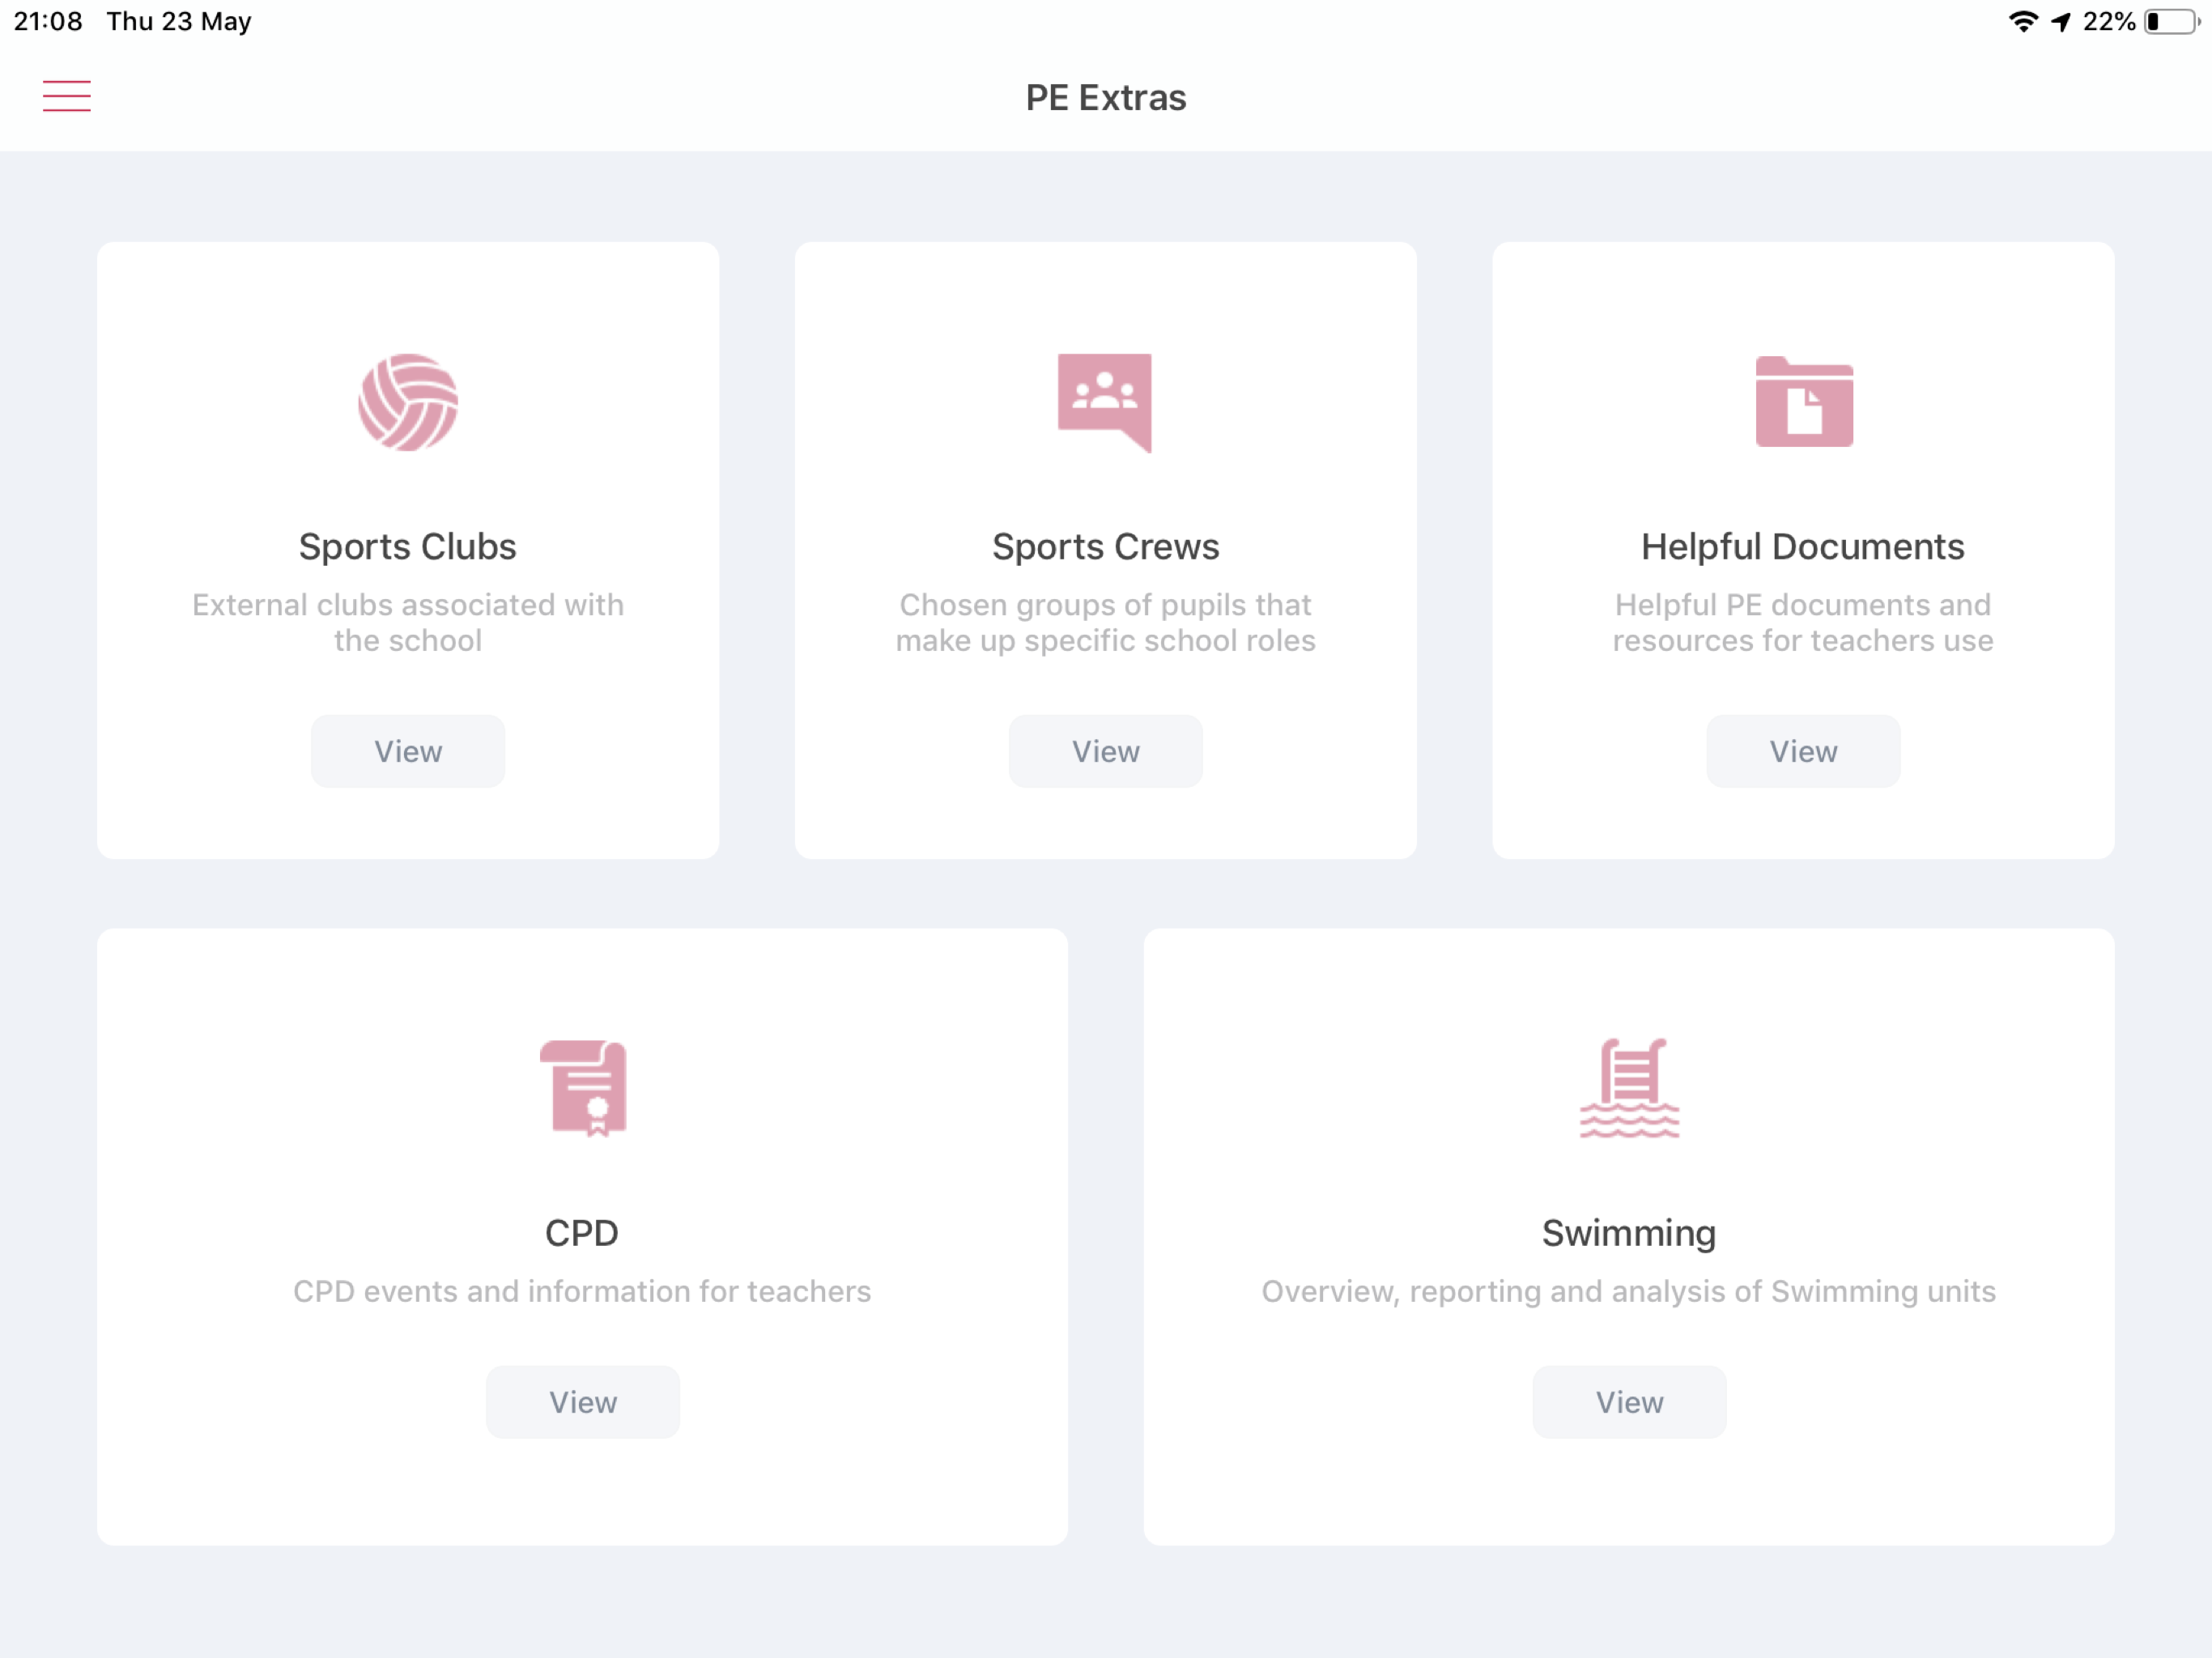Click the Sports Crews group icon

[1105, 403]
